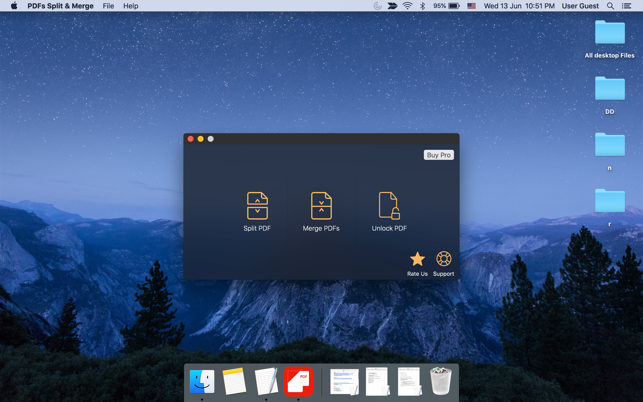Viewport: 643px width, 402px height.
Task: Open the Help menu
Action: coord(131,6)
